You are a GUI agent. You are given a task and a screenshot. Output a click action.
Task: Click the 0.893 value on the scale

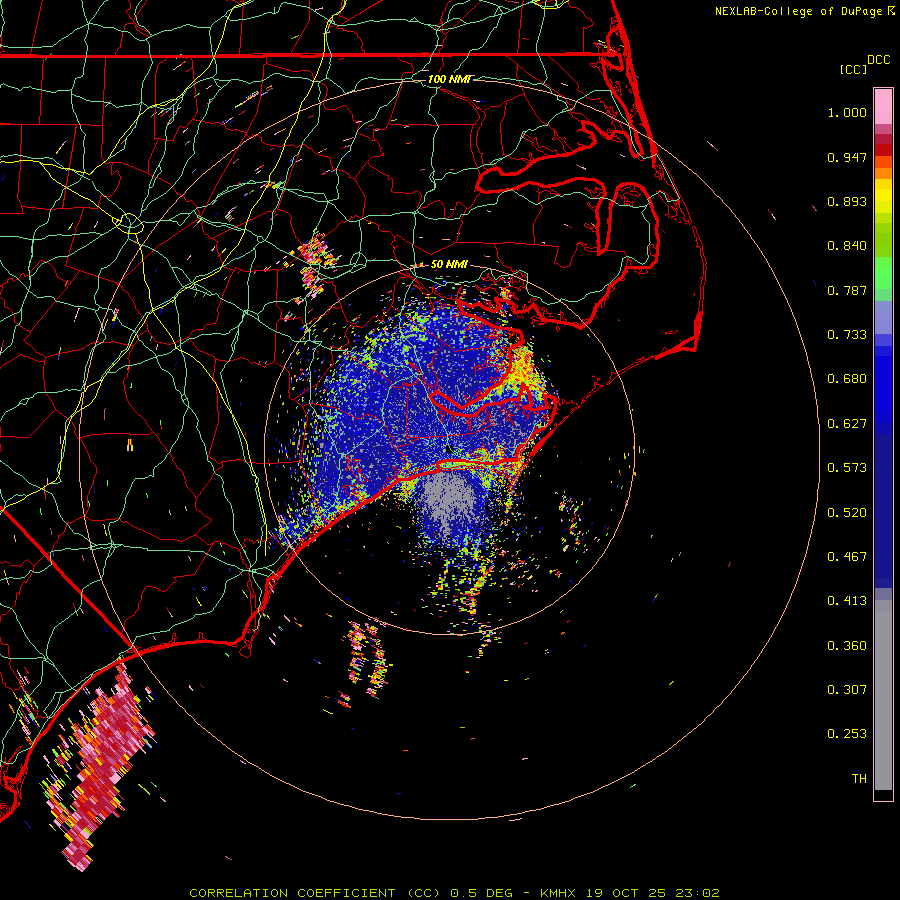847,201
